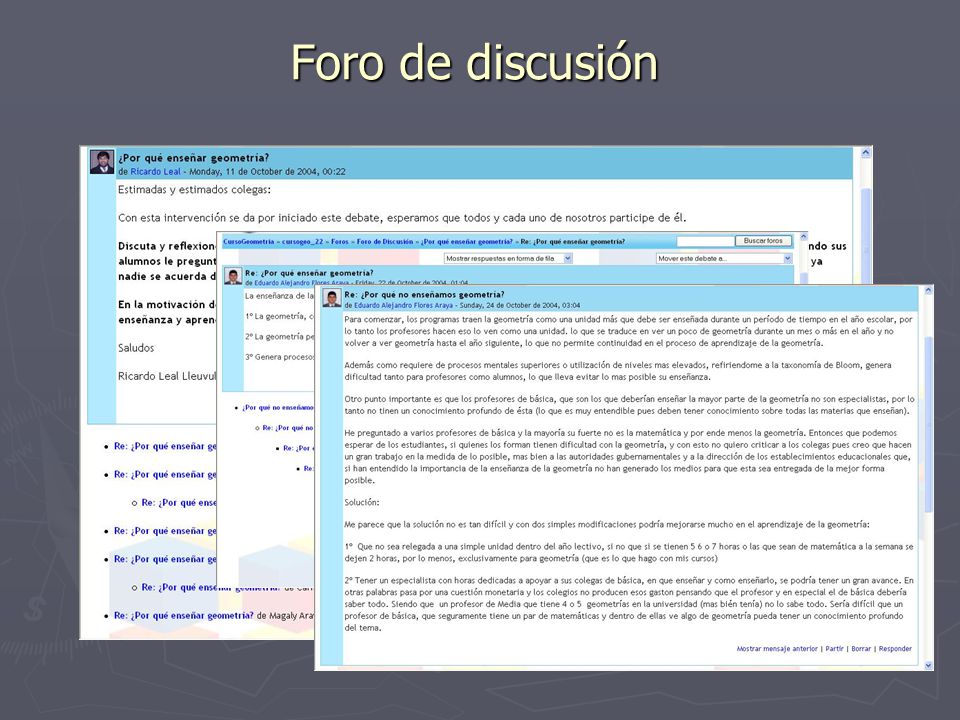
Task: Click the Partir link
Action: click(x=834, y=648)
